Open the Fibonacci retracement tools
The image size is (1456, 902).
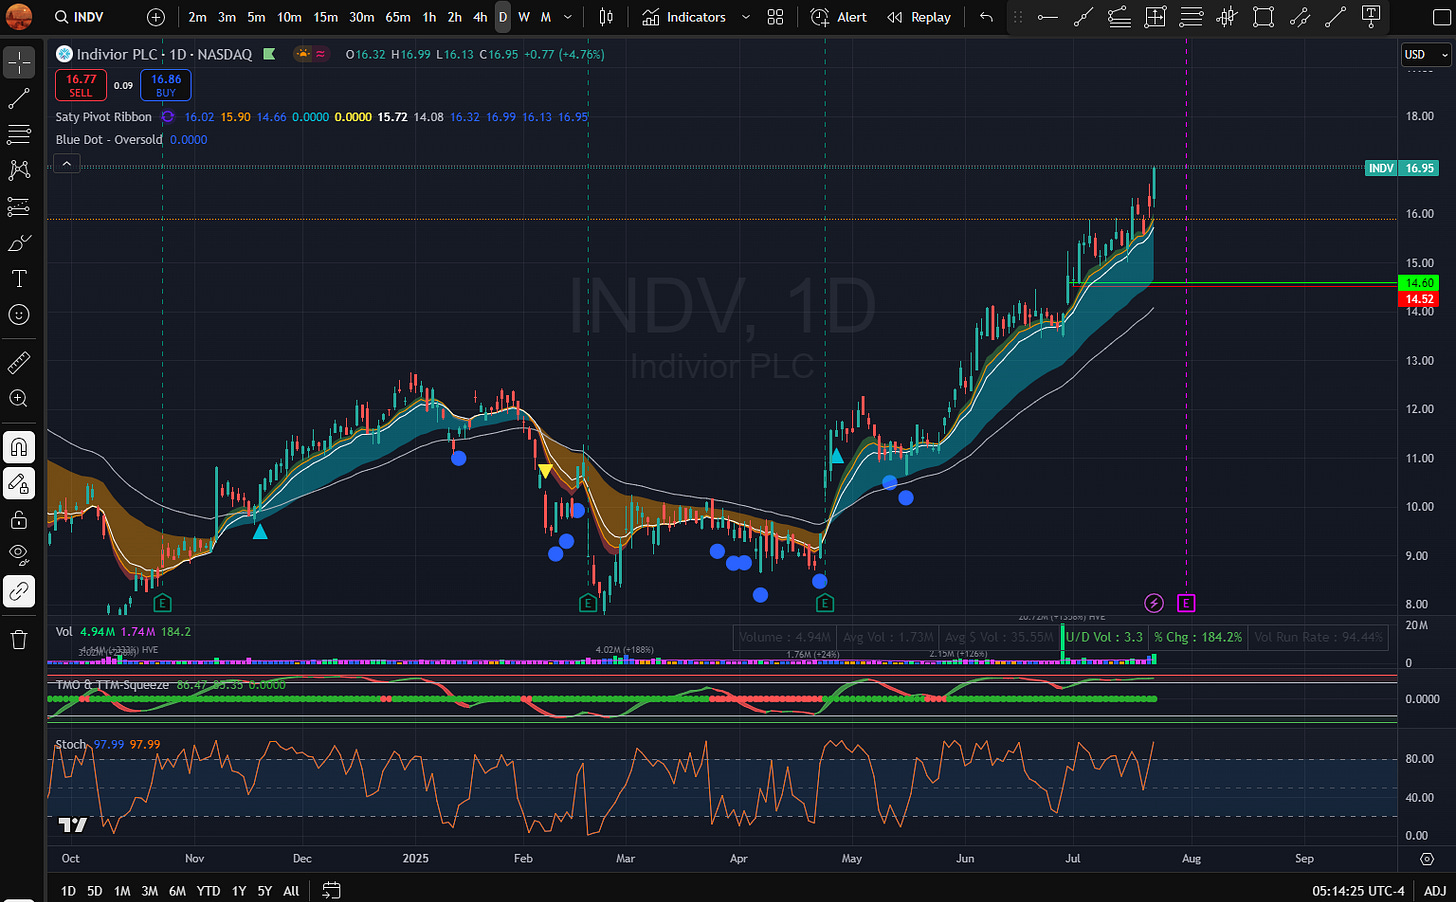point(19,134)
